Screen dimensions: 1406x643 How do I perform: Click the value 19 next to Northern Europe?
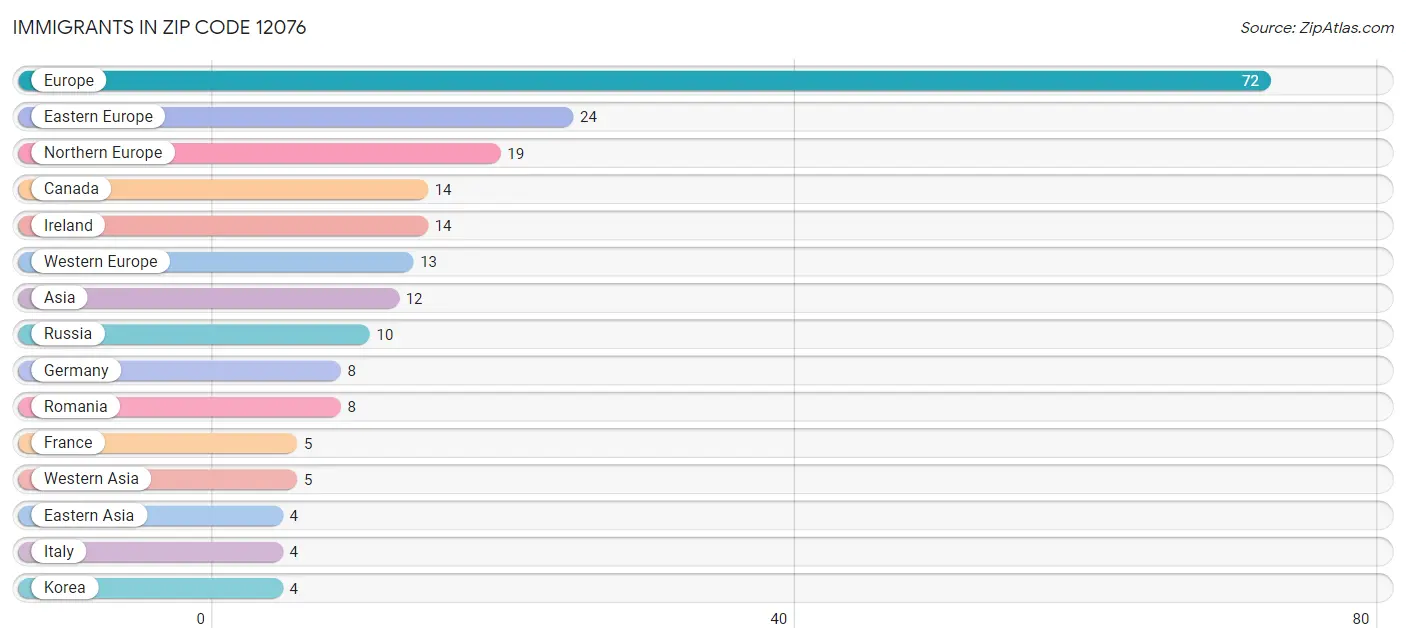515,154
